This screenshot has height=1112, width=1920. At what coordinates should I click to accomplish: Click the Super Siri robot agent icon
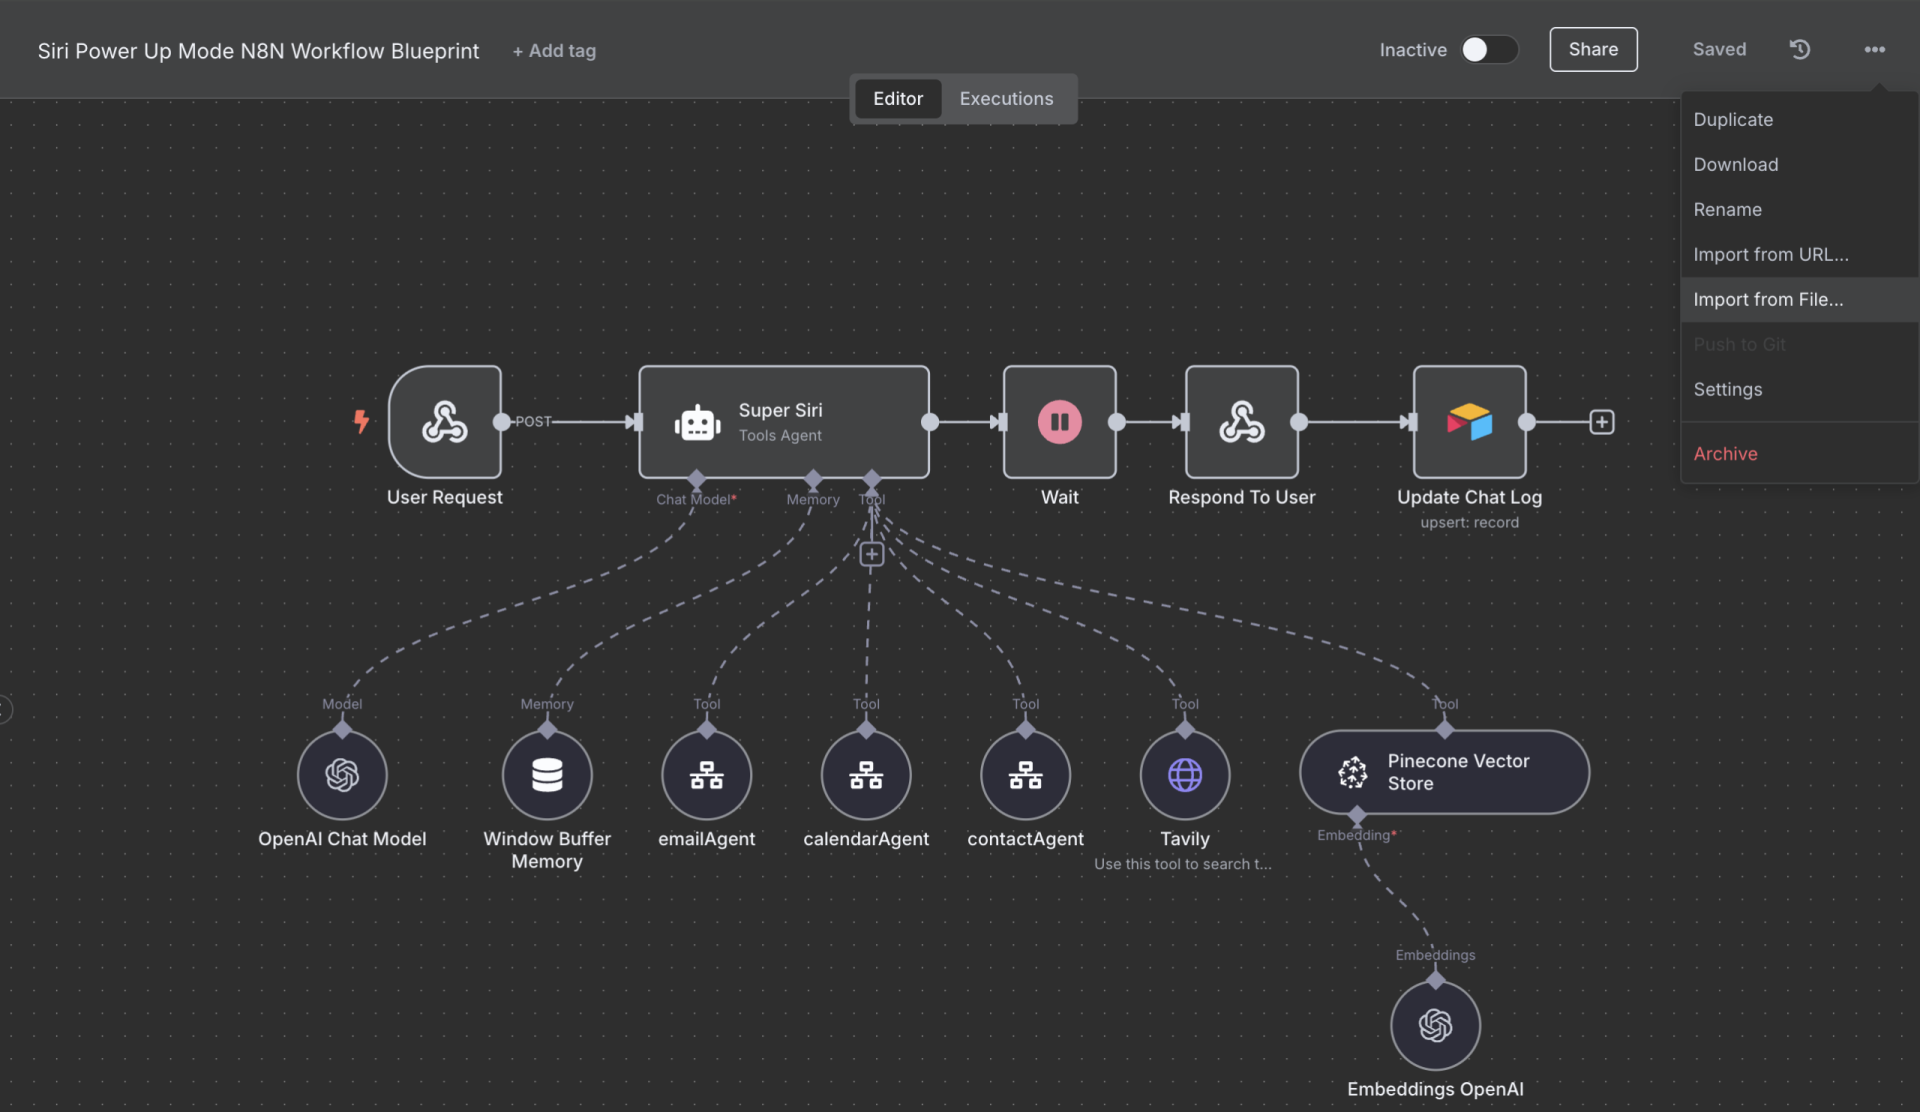click(697, 422)
